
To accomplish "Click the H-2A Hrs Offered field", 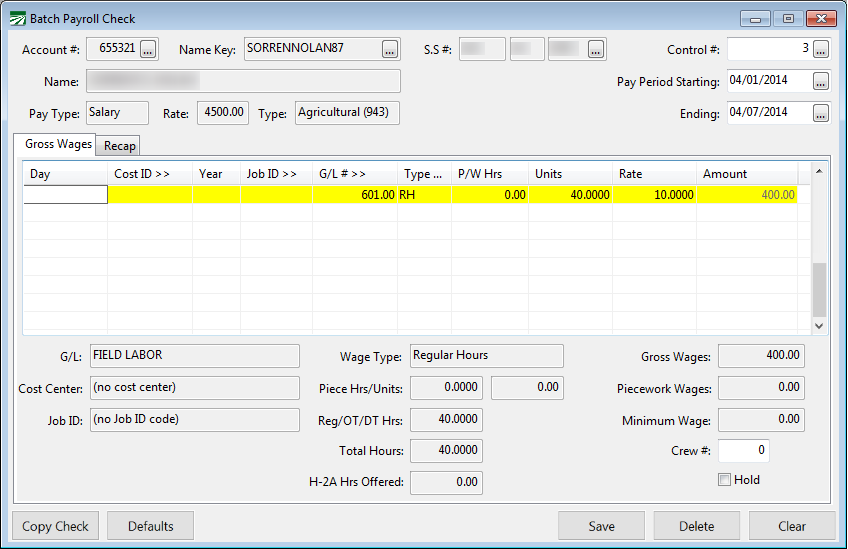I will [446, 482].
